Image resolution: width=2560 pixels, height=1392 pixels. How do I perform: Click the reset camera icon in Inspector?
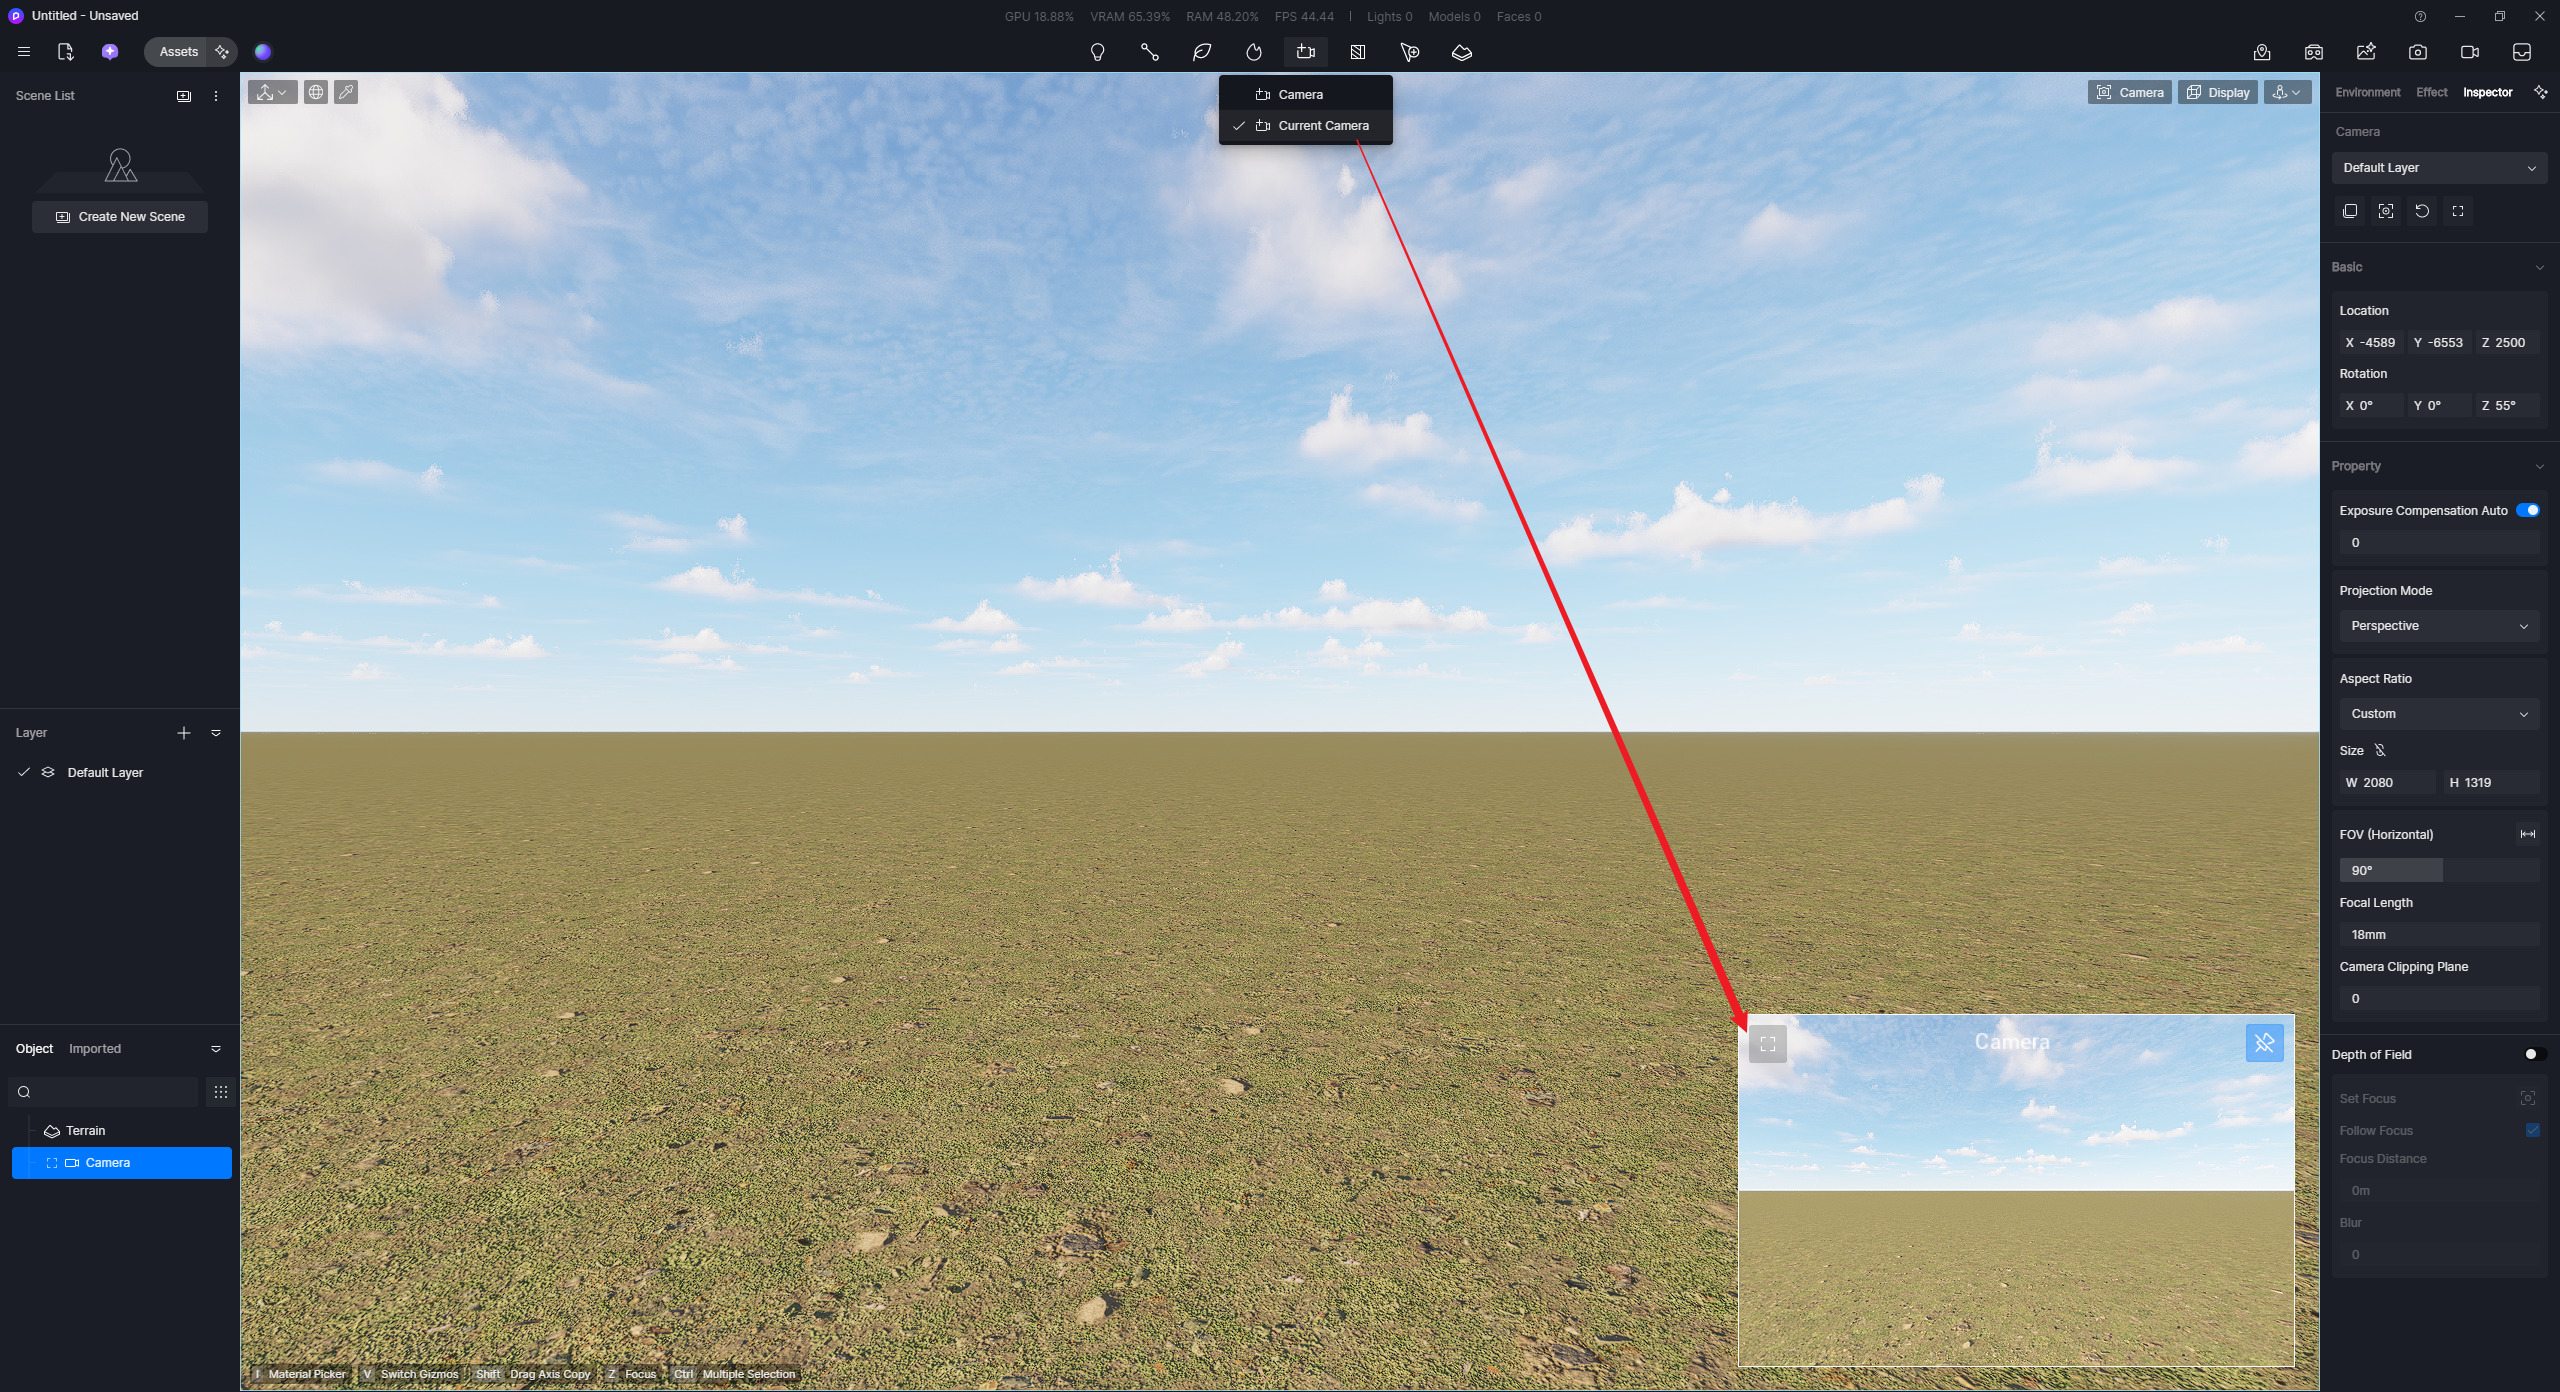[x=2421, y=211]
